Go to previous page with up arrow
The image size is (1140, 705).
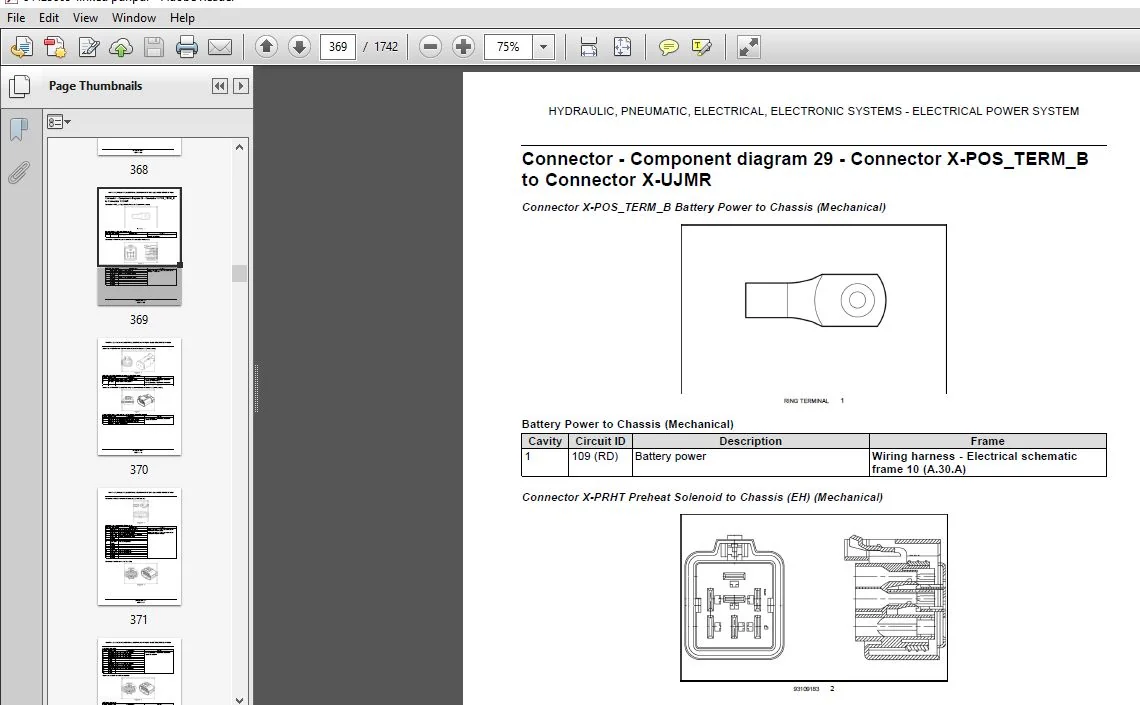266,47
